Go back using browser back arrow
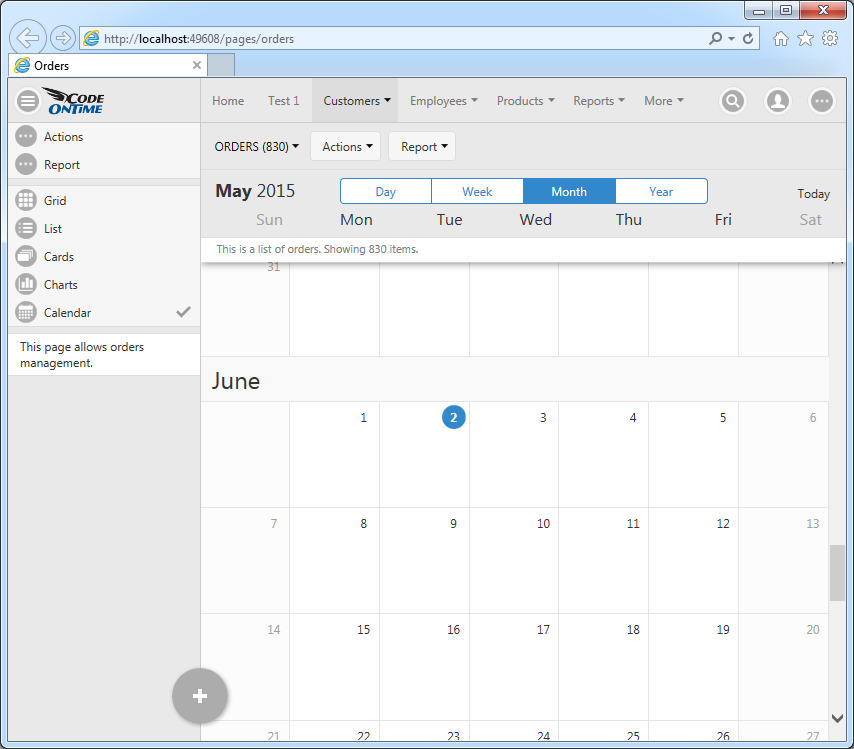 [x=27, y=38]
